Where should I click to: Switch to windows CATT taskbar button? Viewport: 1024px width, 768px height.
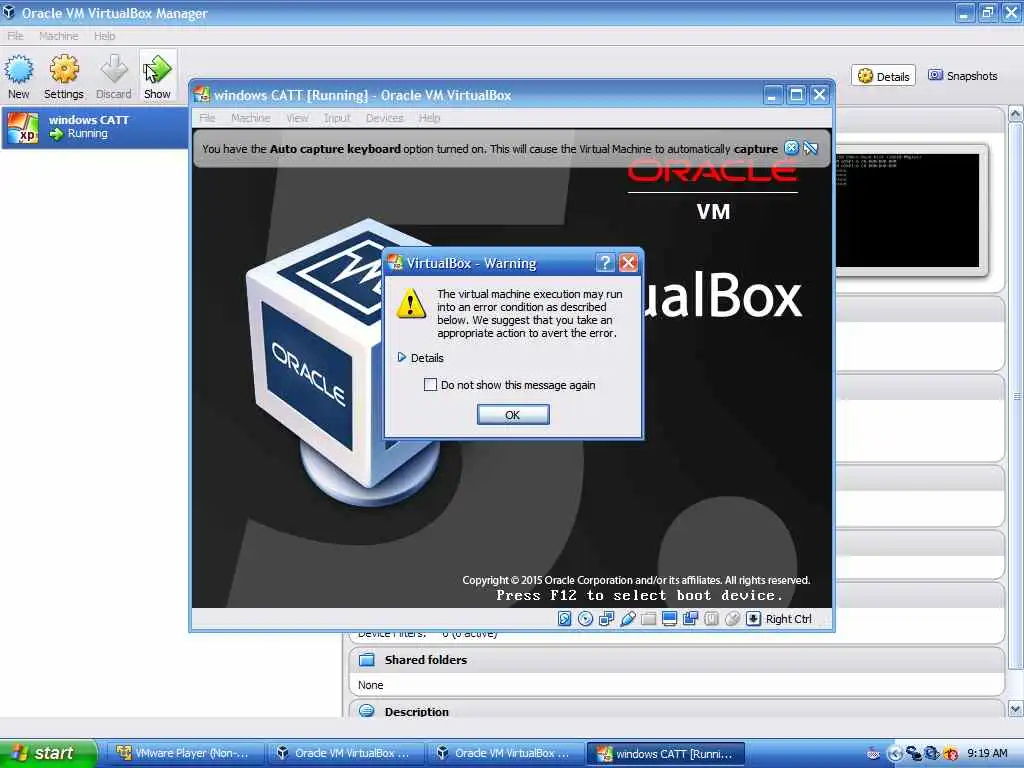click(666, 753)
